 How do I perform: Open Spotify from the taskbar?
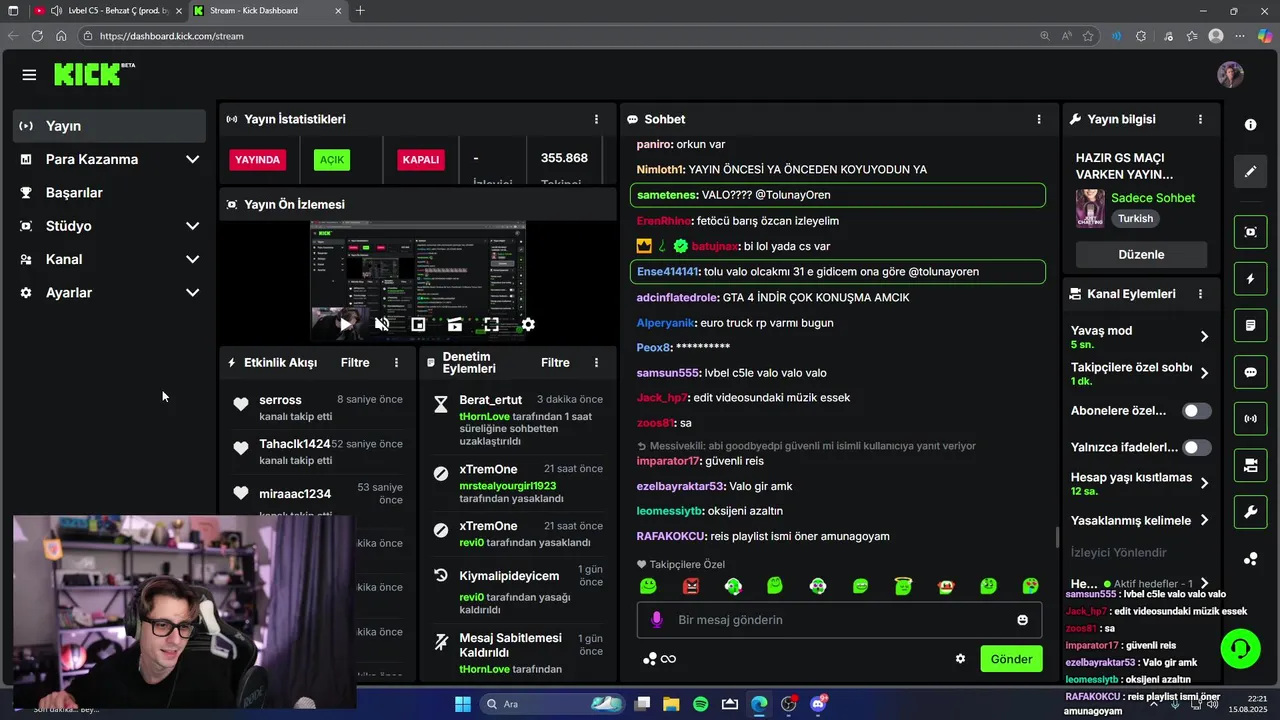701,704
